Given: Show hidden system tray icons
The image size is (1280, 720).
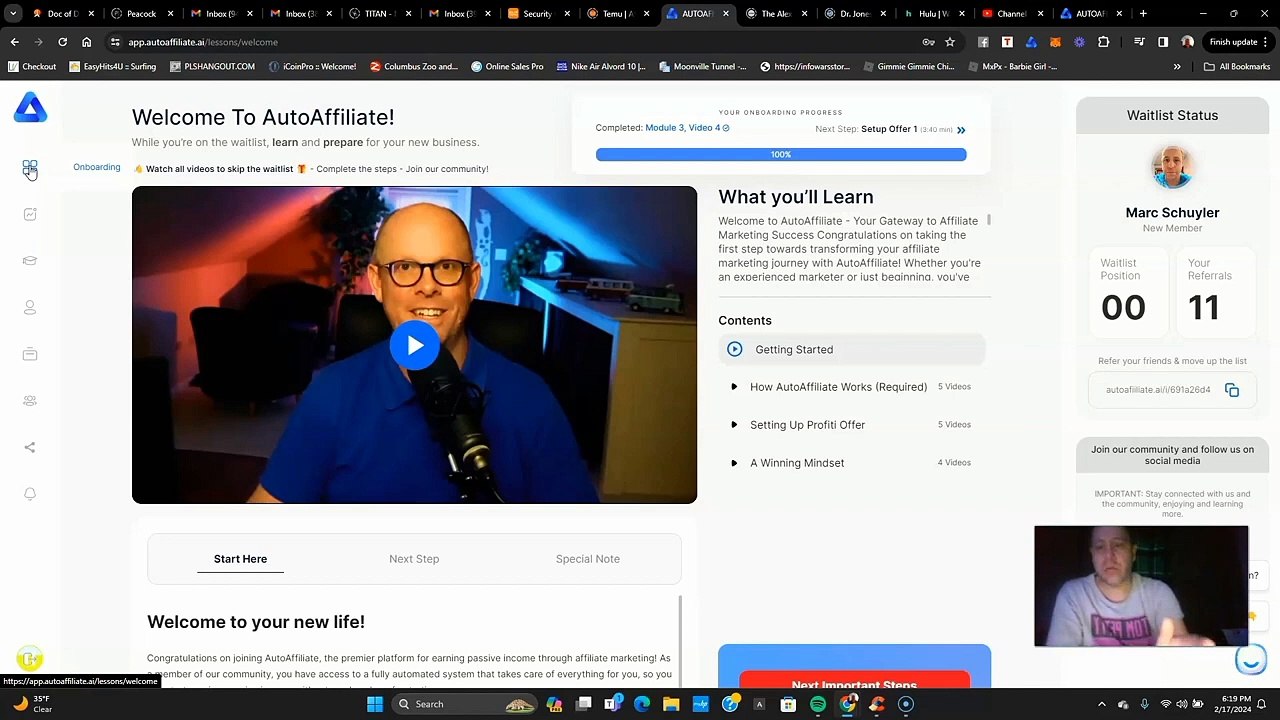Looking at the screenshot, I should point(1102,704).
